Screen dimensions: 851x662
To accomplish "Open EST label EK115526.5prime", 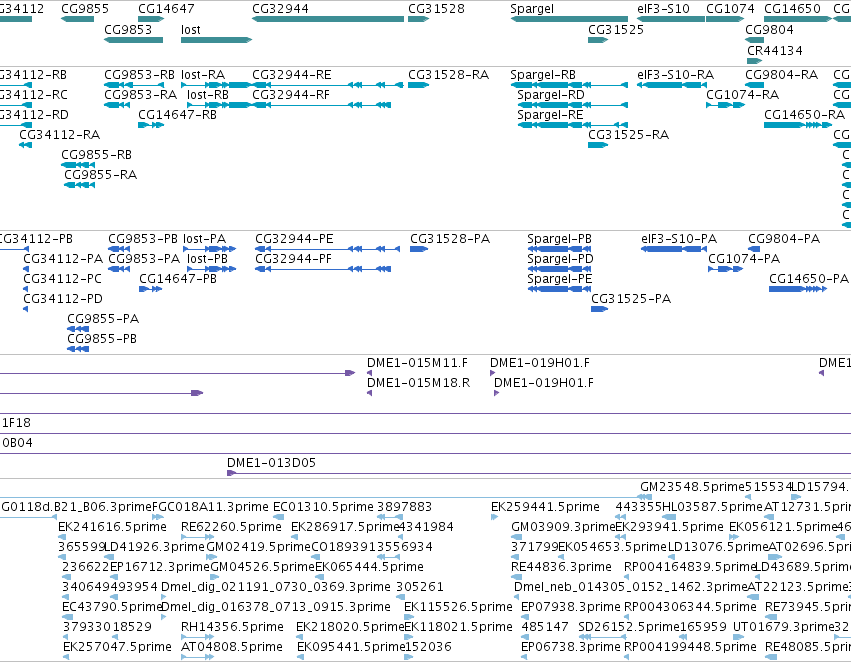I will pos(458,607).
